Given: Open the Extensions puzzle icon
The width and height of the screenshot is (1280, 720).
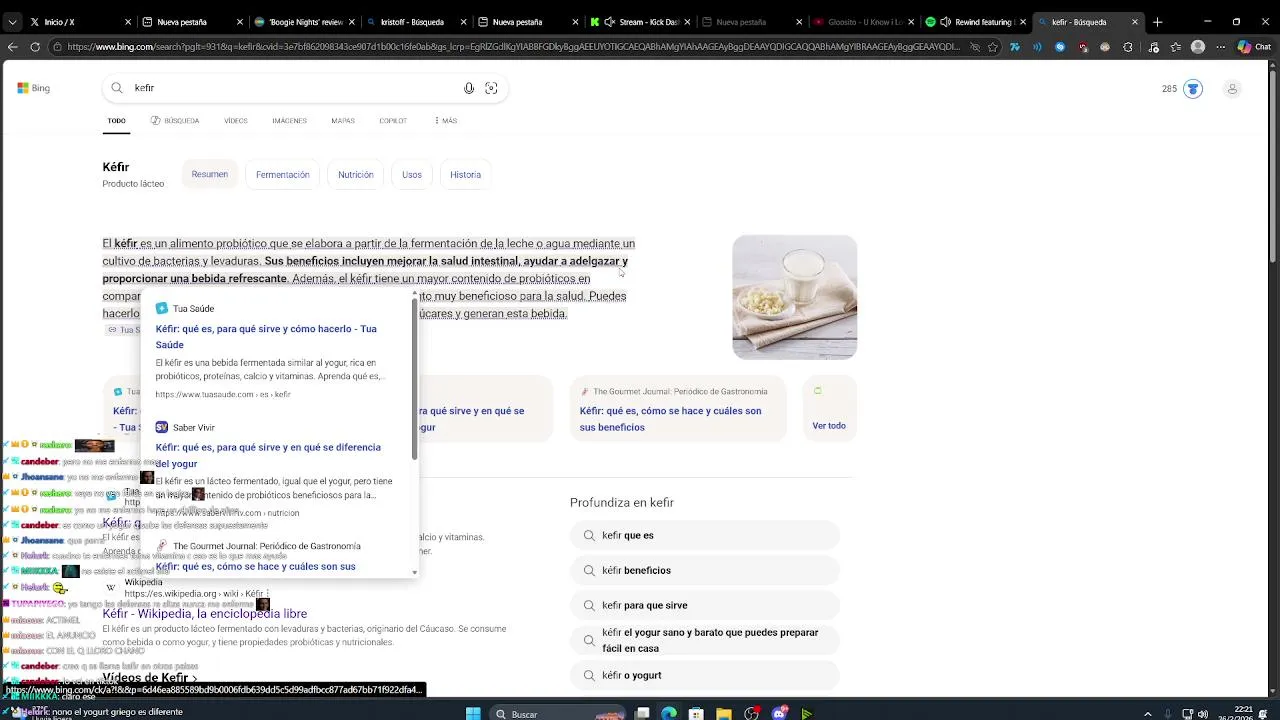Looking at the screenshot, I should coord(1128,47).
